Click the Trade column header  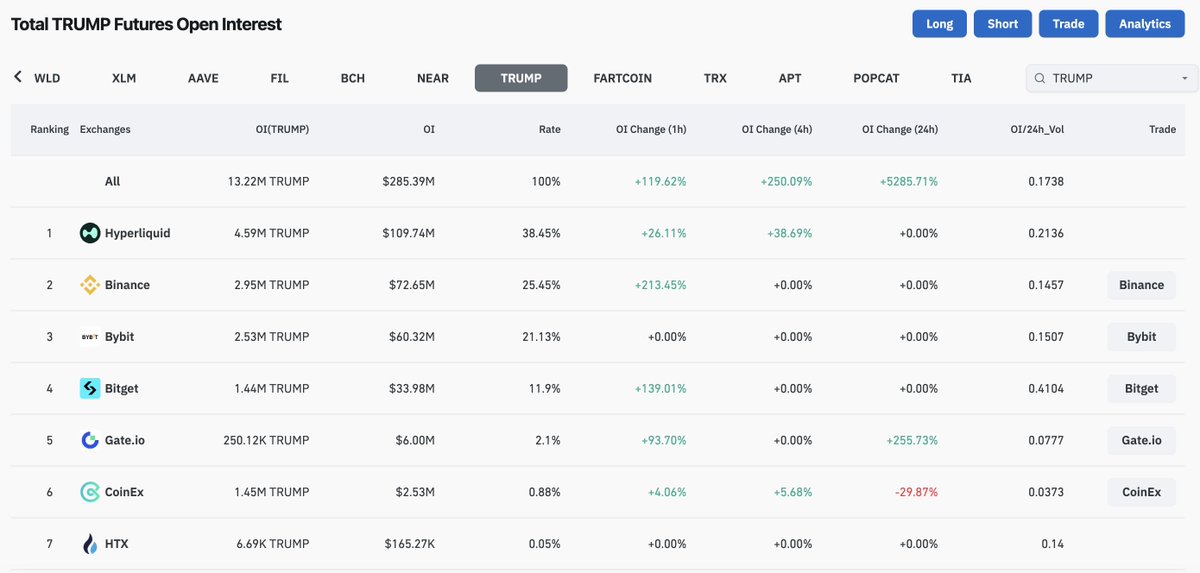(x=1162, y=129)
